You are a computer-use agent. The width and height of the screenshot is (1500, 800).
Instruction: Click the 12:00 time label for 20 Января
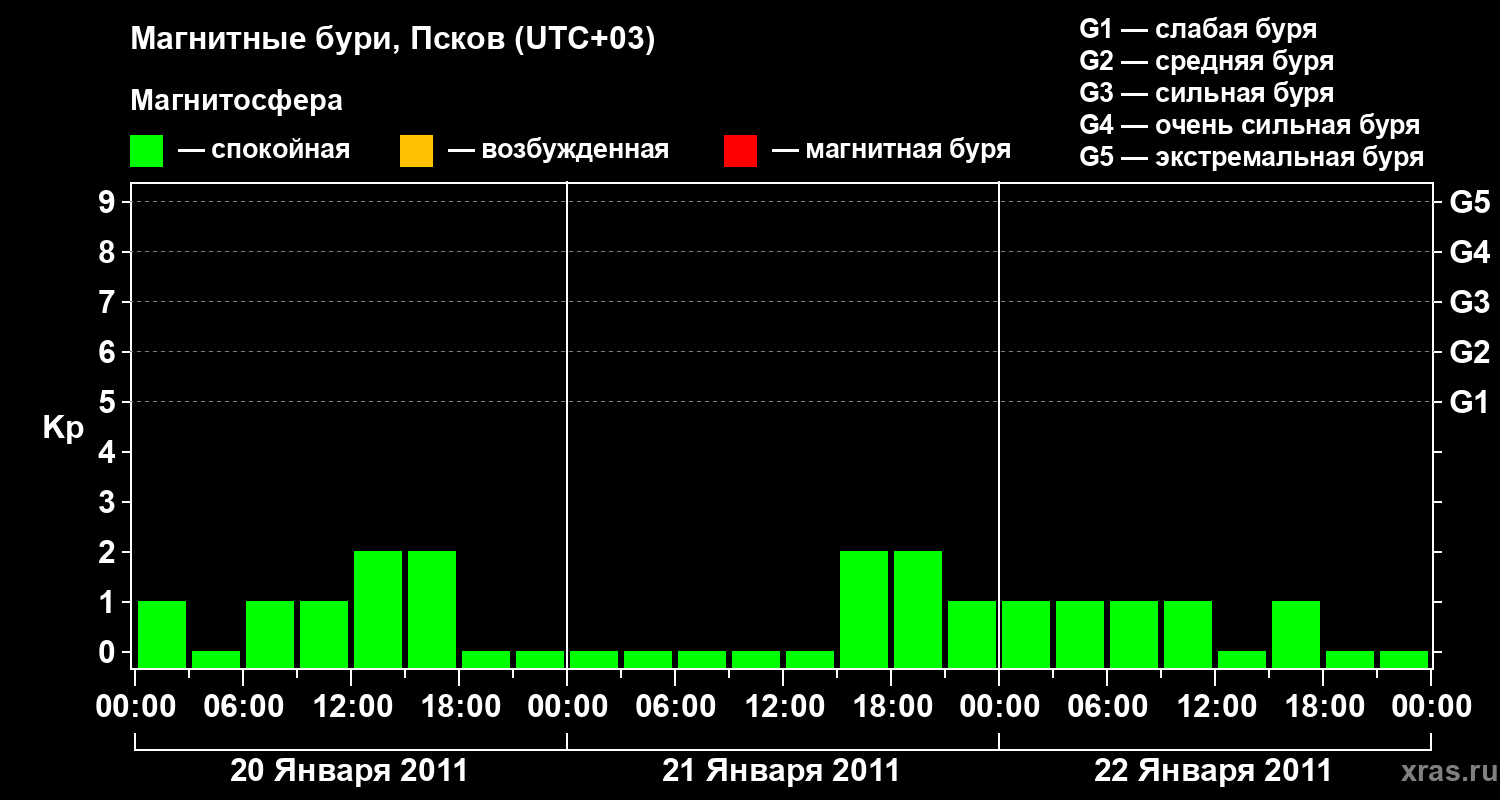click(351, 708)
